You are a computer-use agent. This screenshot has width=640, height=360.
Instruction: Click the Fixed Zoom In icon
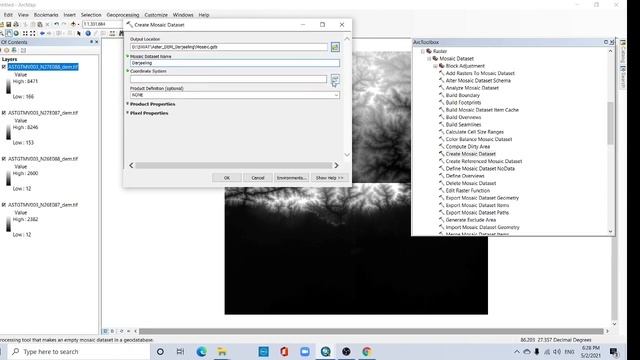pos(25,33)
